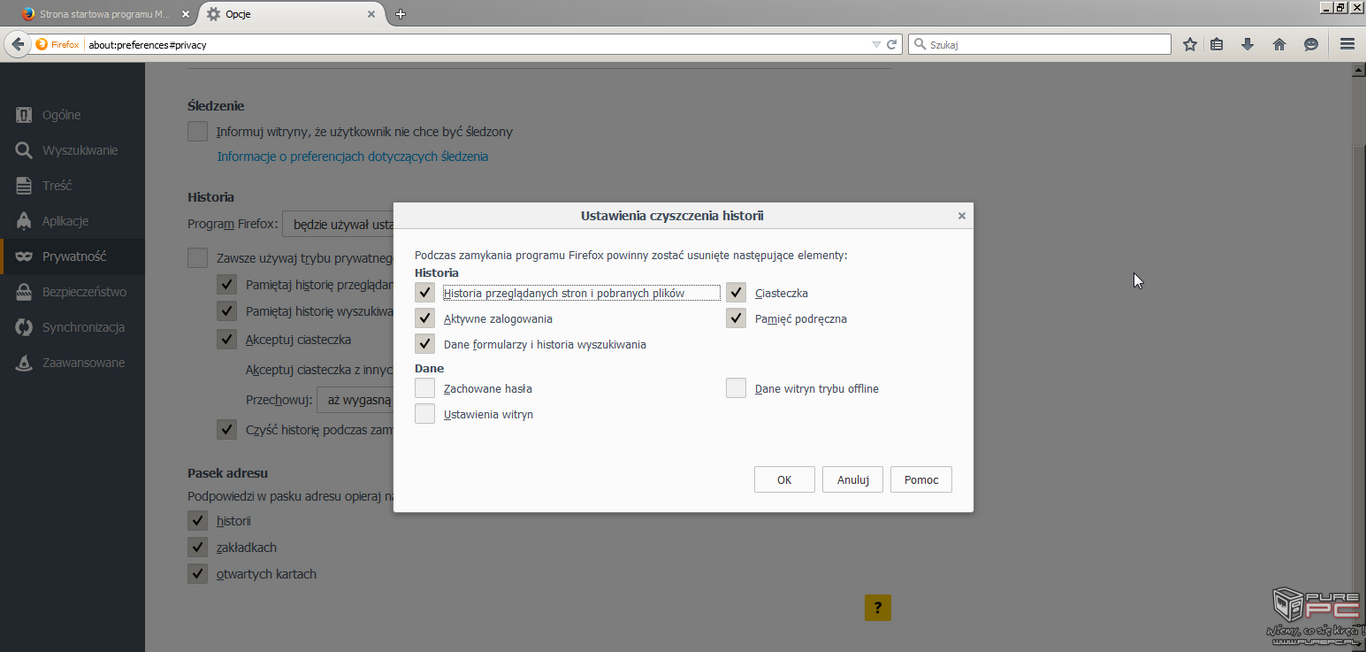Toggle the Pamięć podręczna checkbox
This screenshot has width=1366, height=652.
pyautogui.click(x=736, y=319)
